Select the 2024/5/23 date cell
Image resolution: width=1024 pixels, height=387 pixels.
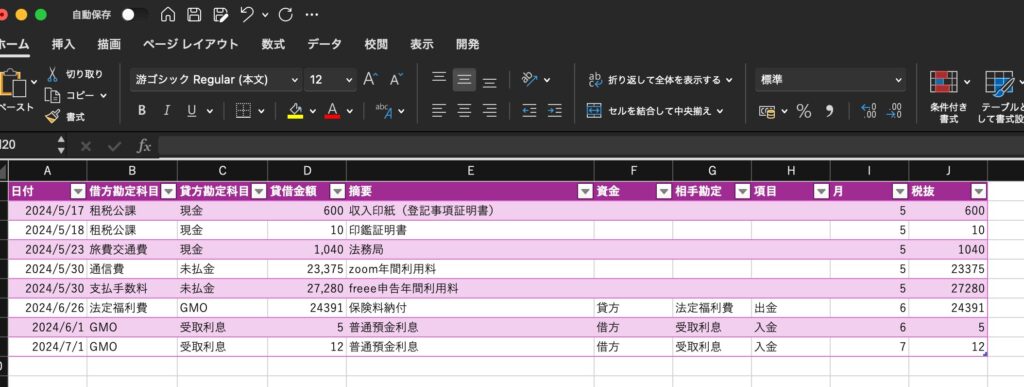[x=48, y=249]
